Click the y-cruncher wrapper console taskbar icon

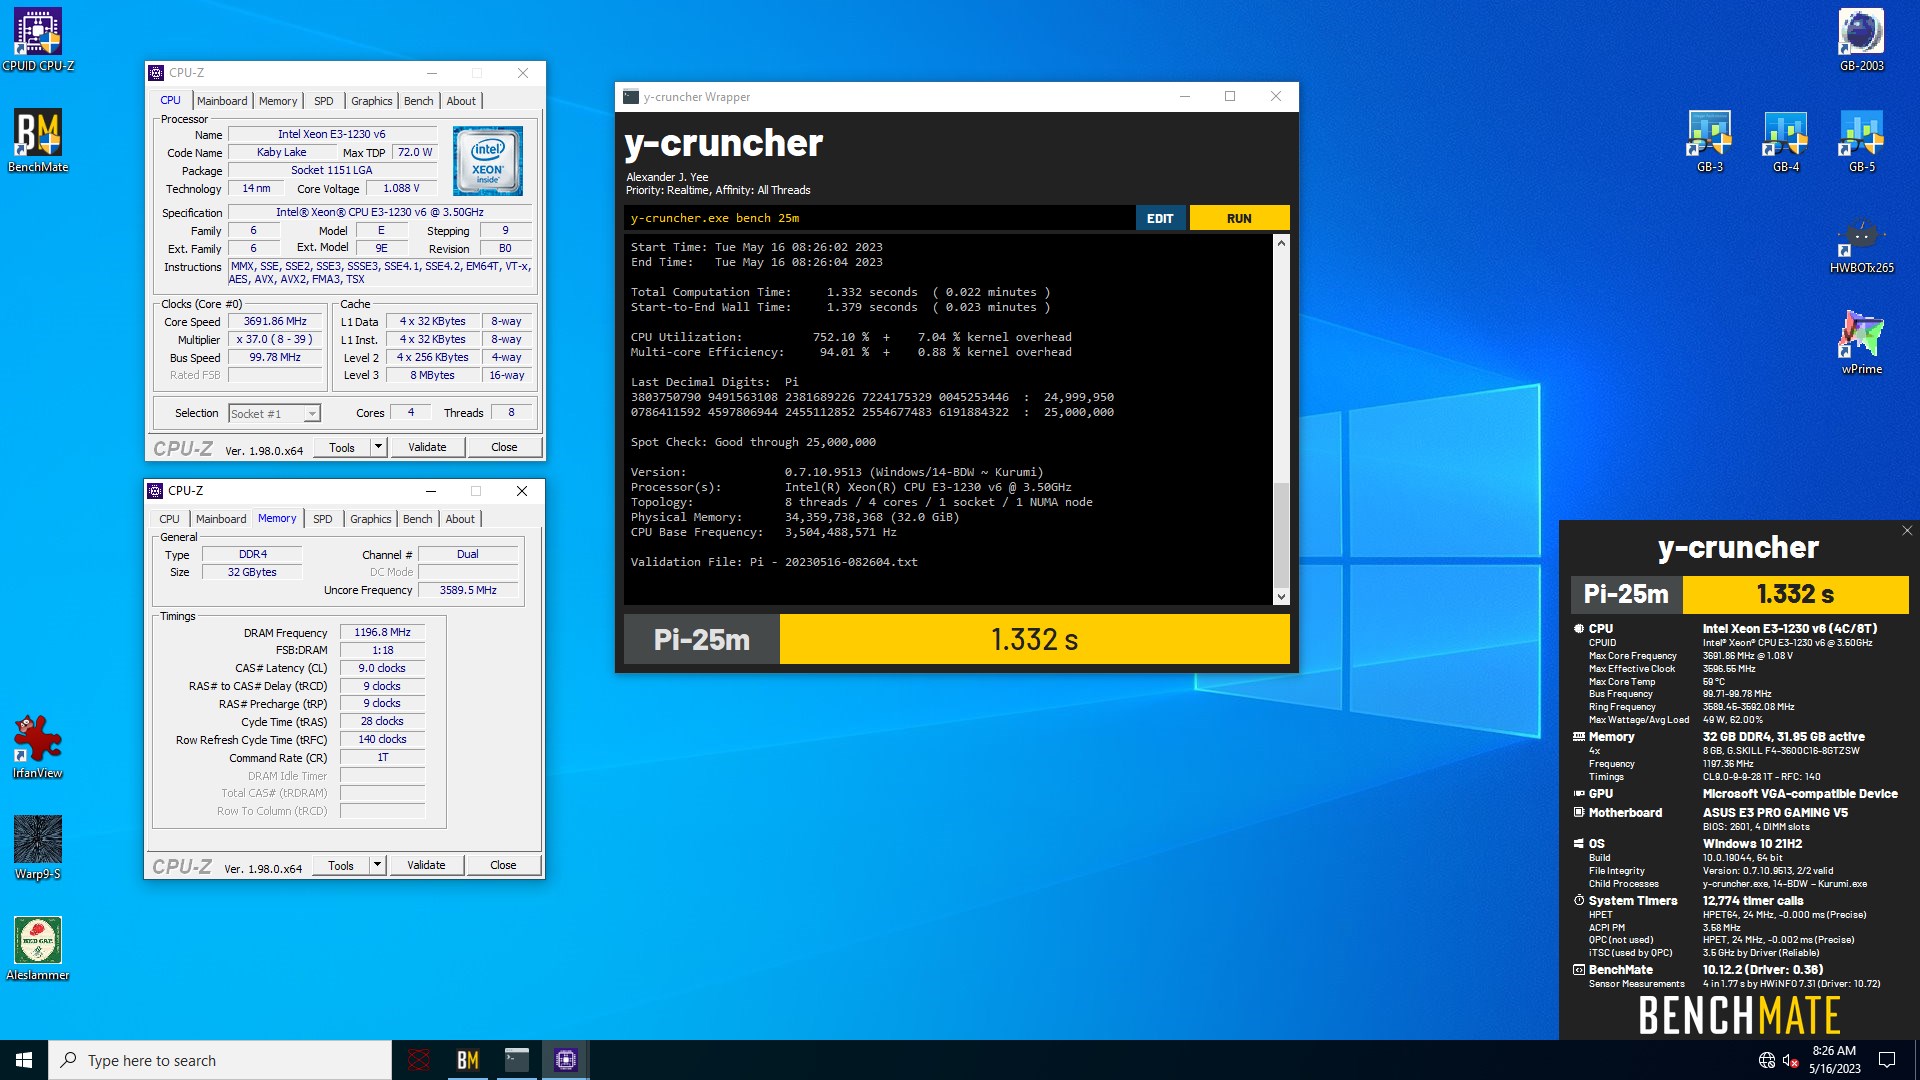[517, 1060]
